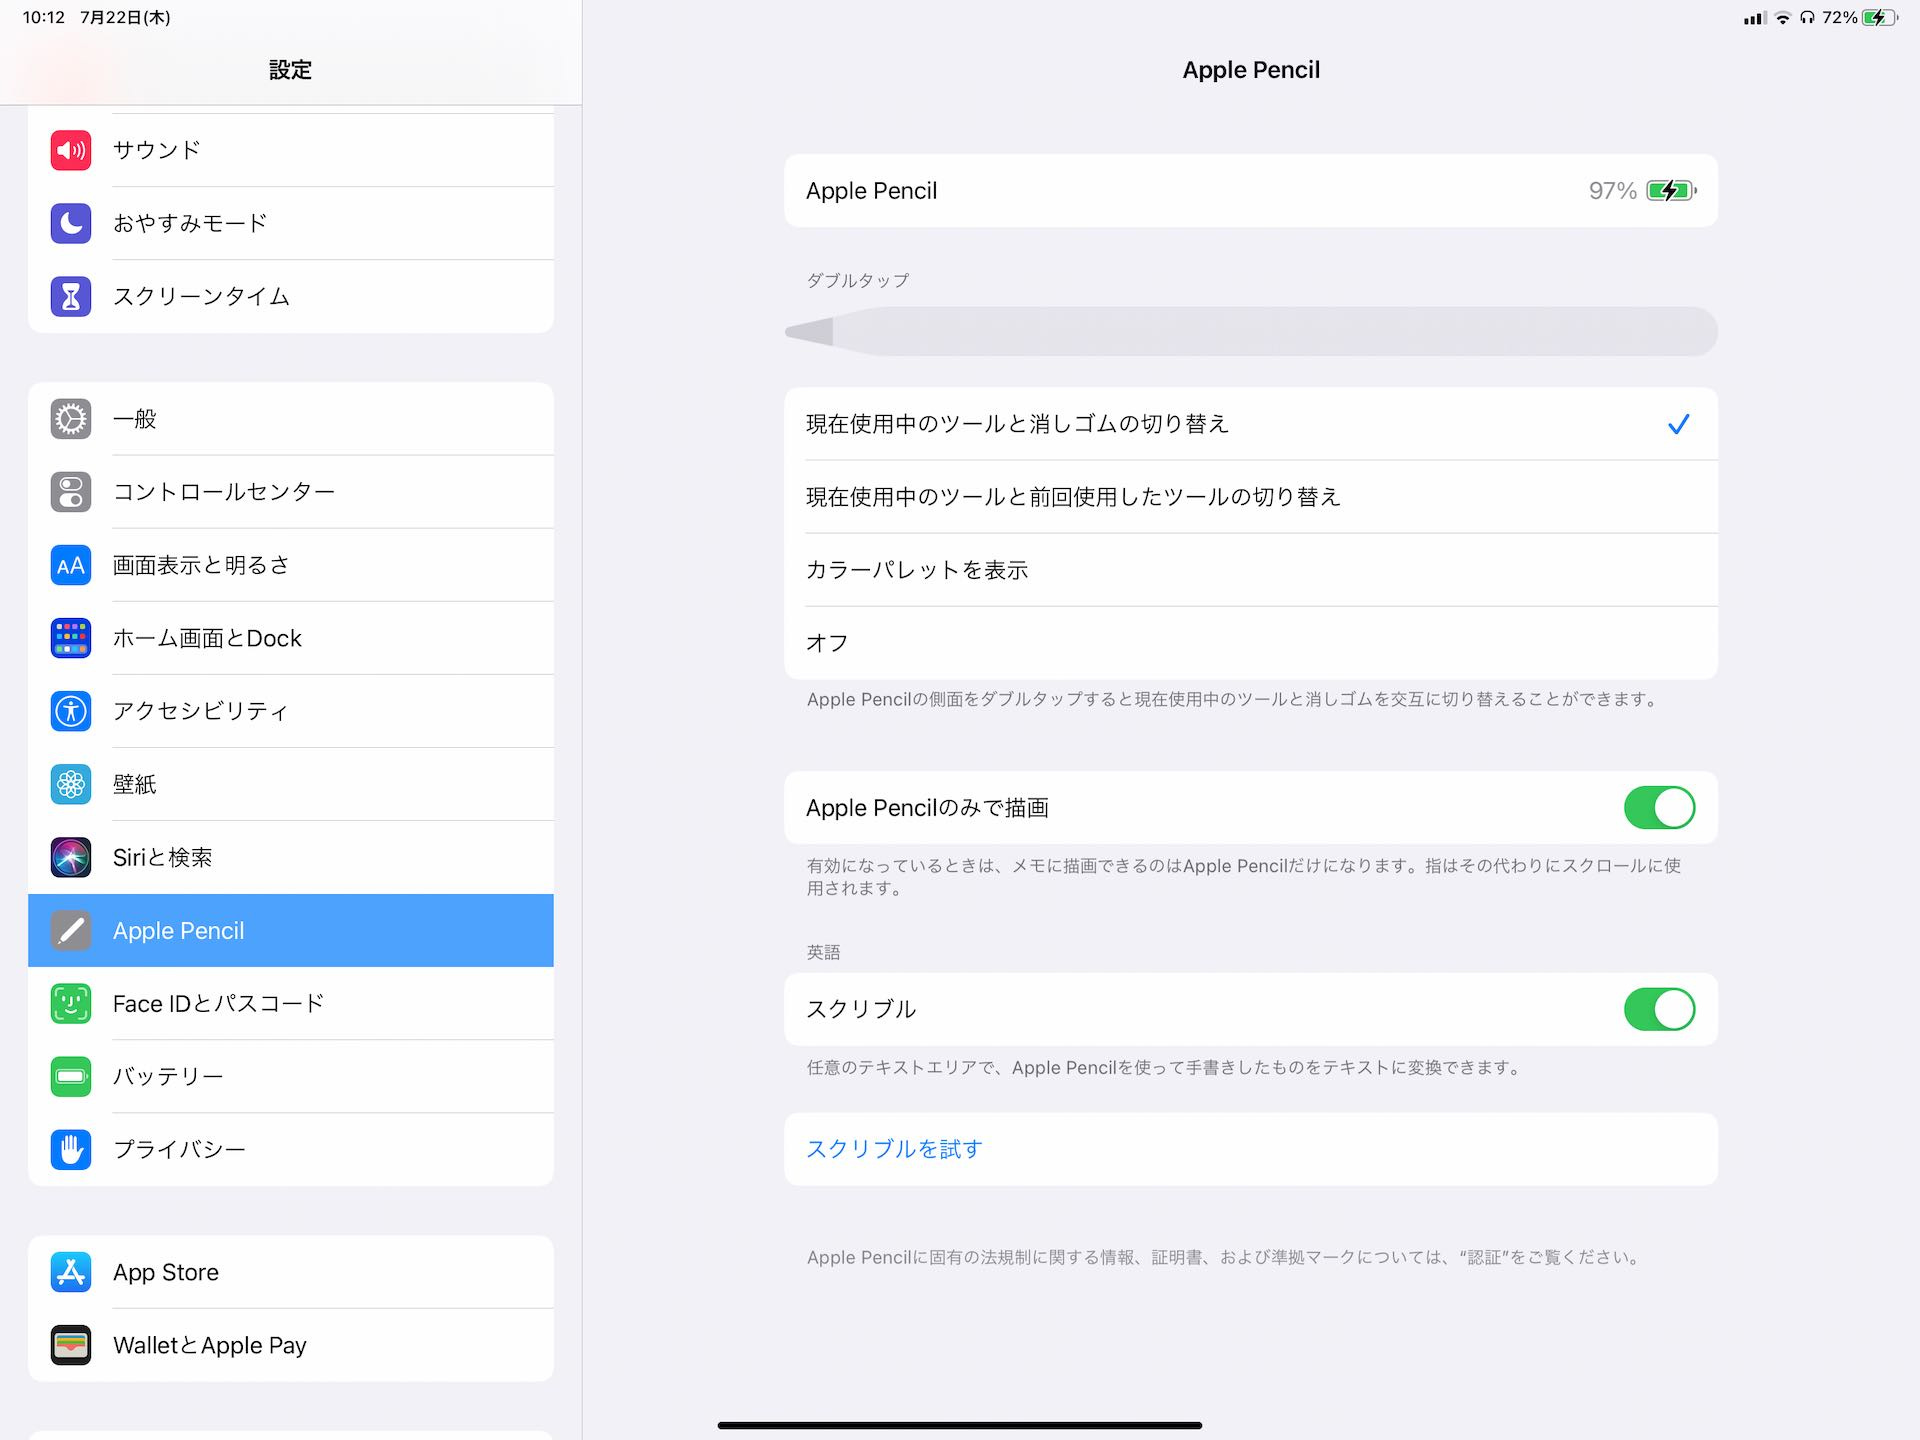Open 画面表示と明るさ settings
Screen dimensions: 1920x1440
point(291,565)
